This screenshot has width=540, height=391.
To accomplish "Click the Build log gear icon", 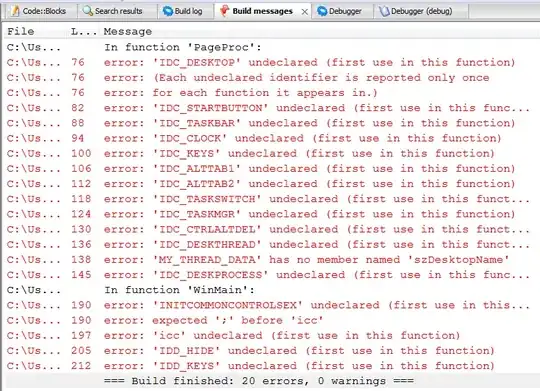I will (168, 11).
